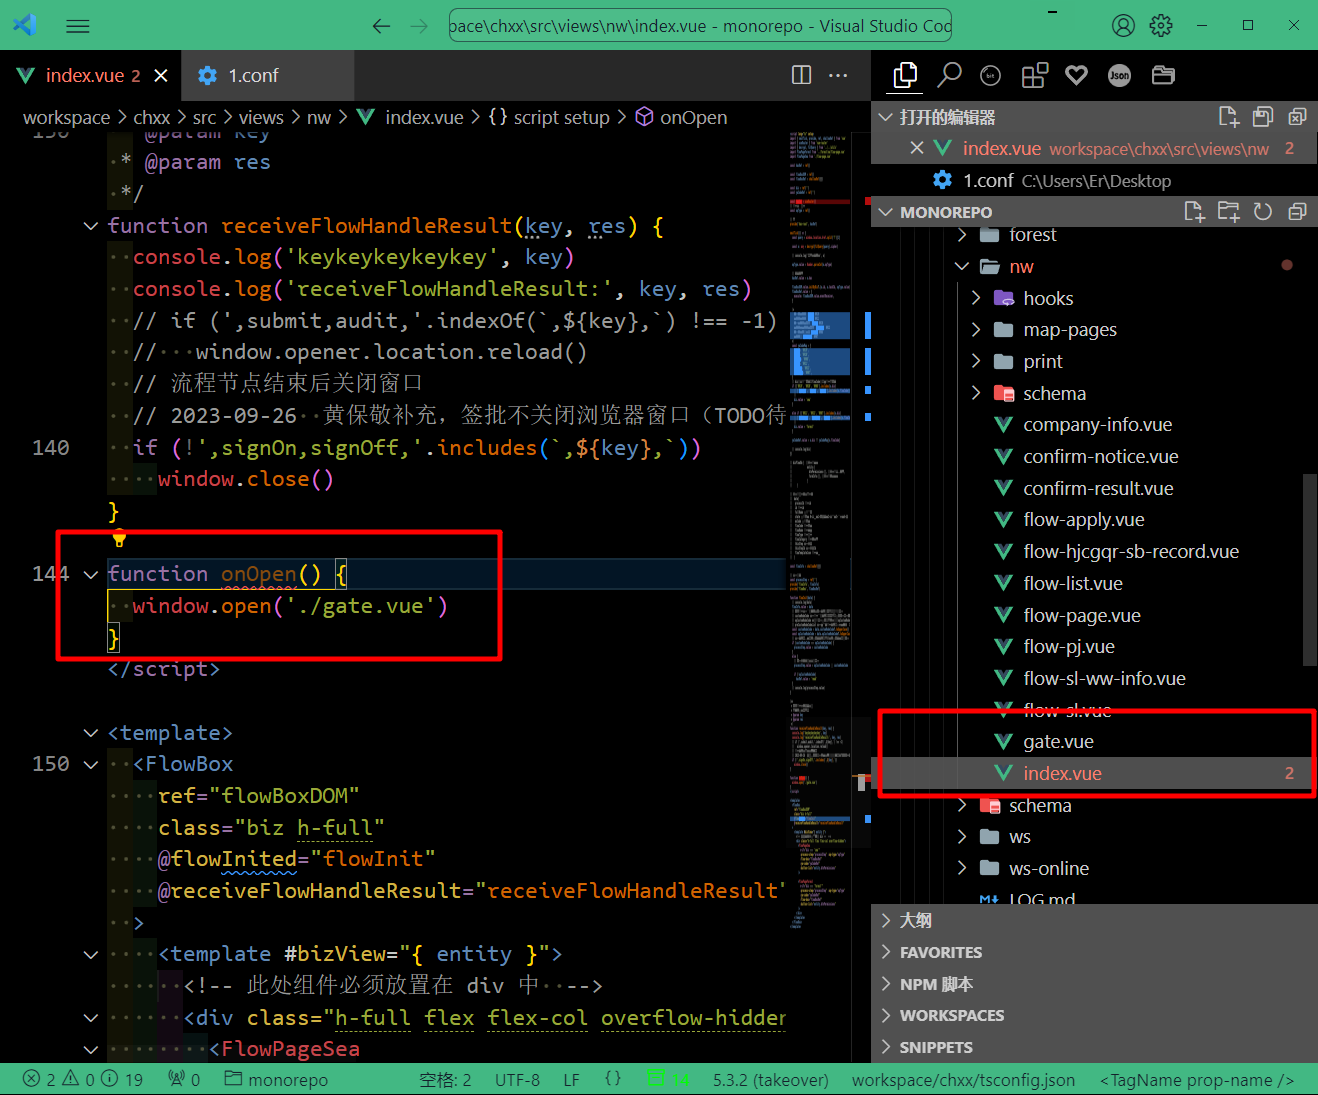This screenshot has height=1095, width=1318.
Task: Fold the receiveFlowHandleResult function
Action: point(91,226)
